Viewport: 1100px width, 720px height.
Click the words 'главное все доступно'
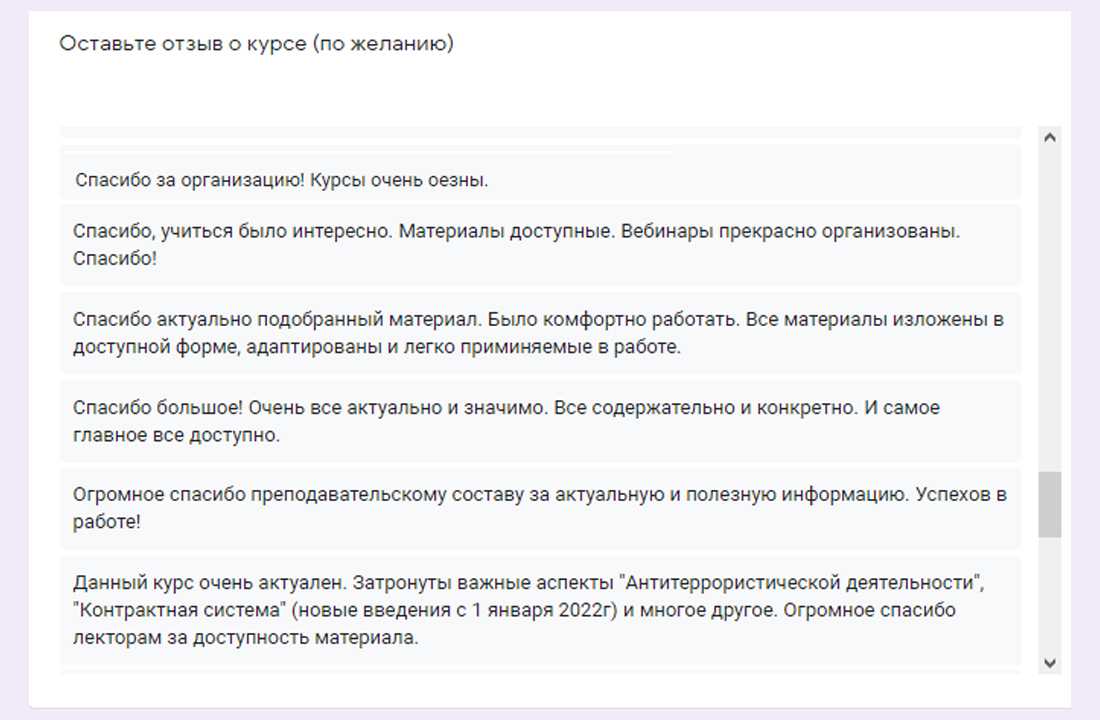(175, 435)
